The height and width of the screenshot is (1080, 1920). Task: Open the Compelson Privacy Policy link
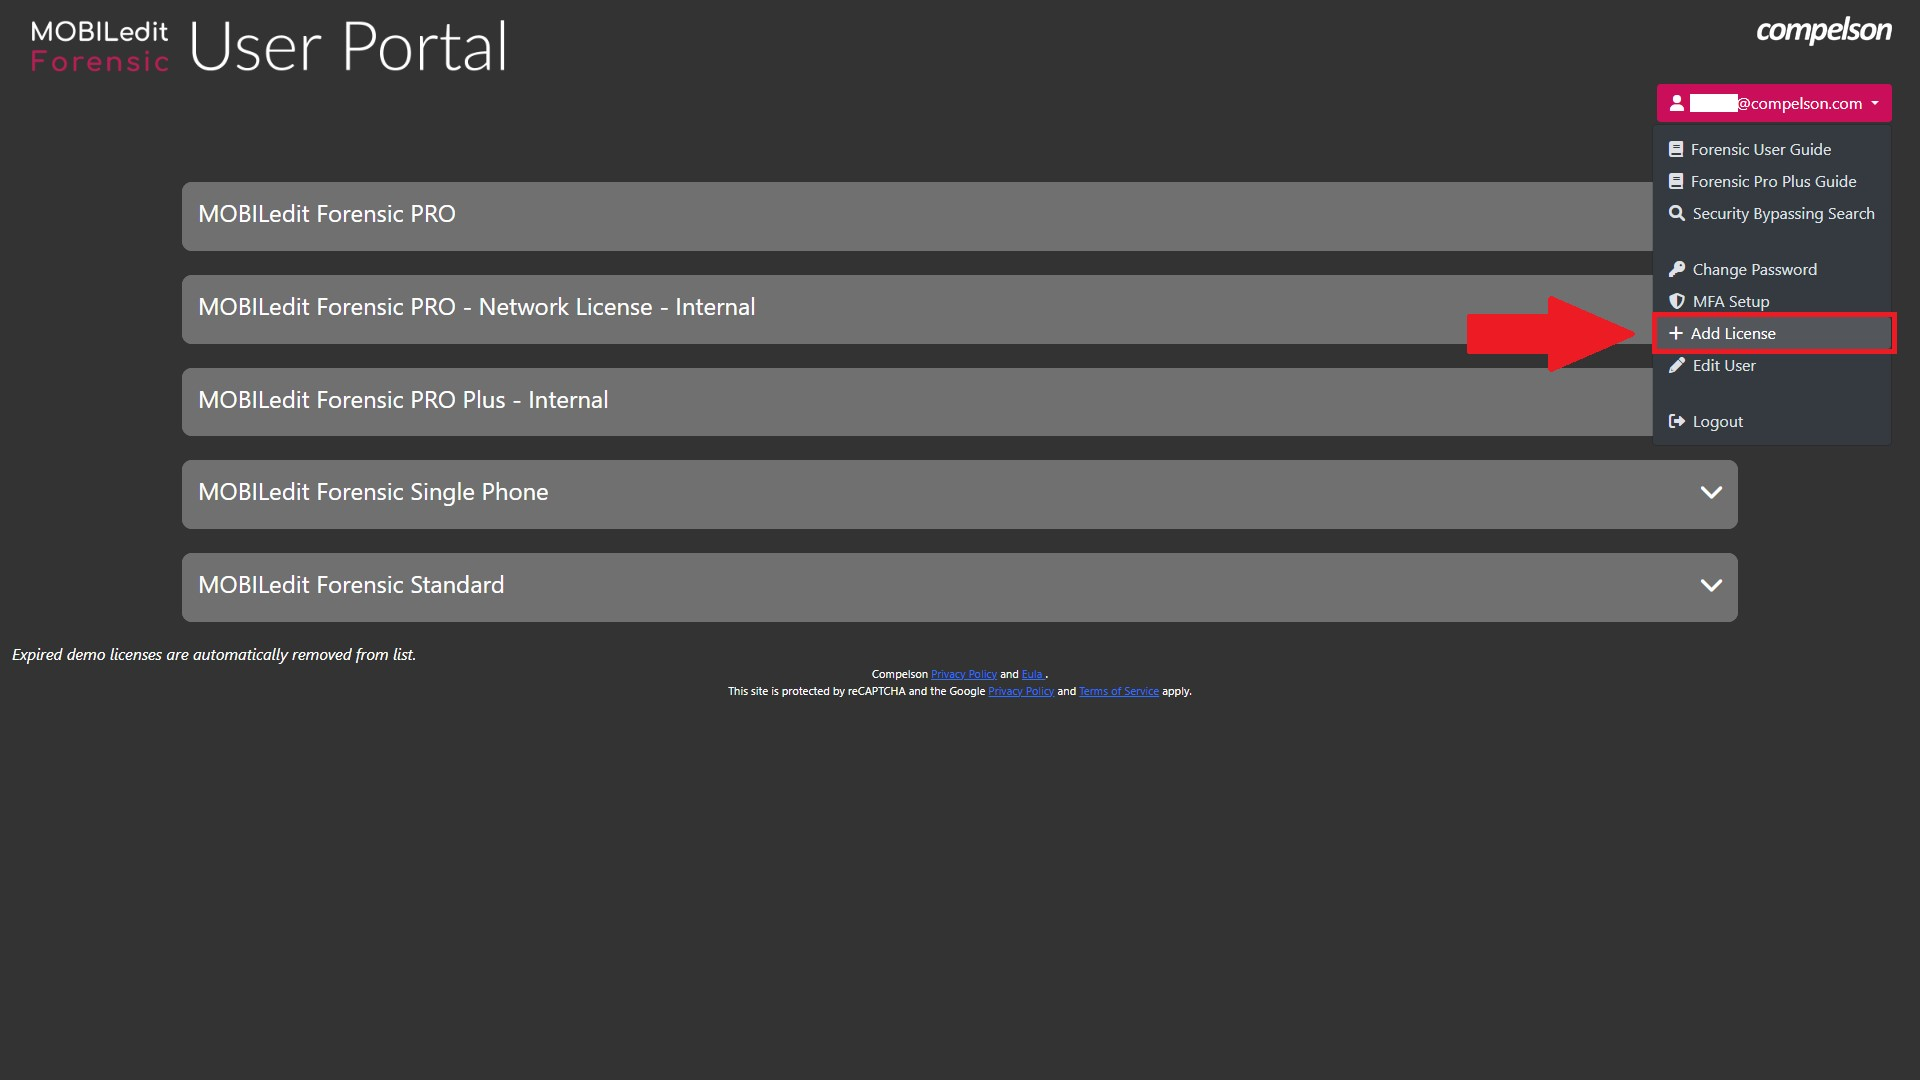[963, 675]
